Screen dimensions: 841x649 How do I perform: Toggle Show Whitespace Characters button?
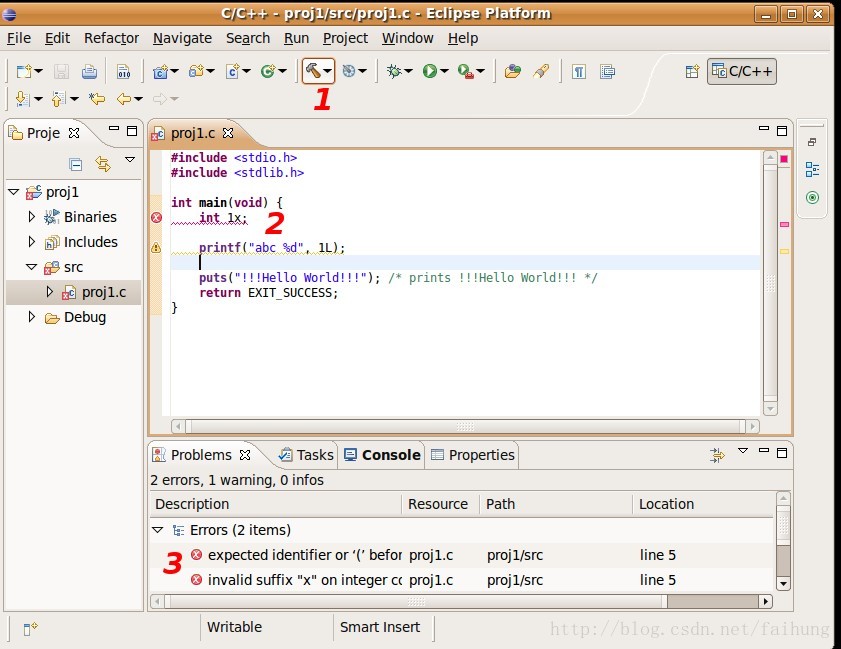point(578,71)
